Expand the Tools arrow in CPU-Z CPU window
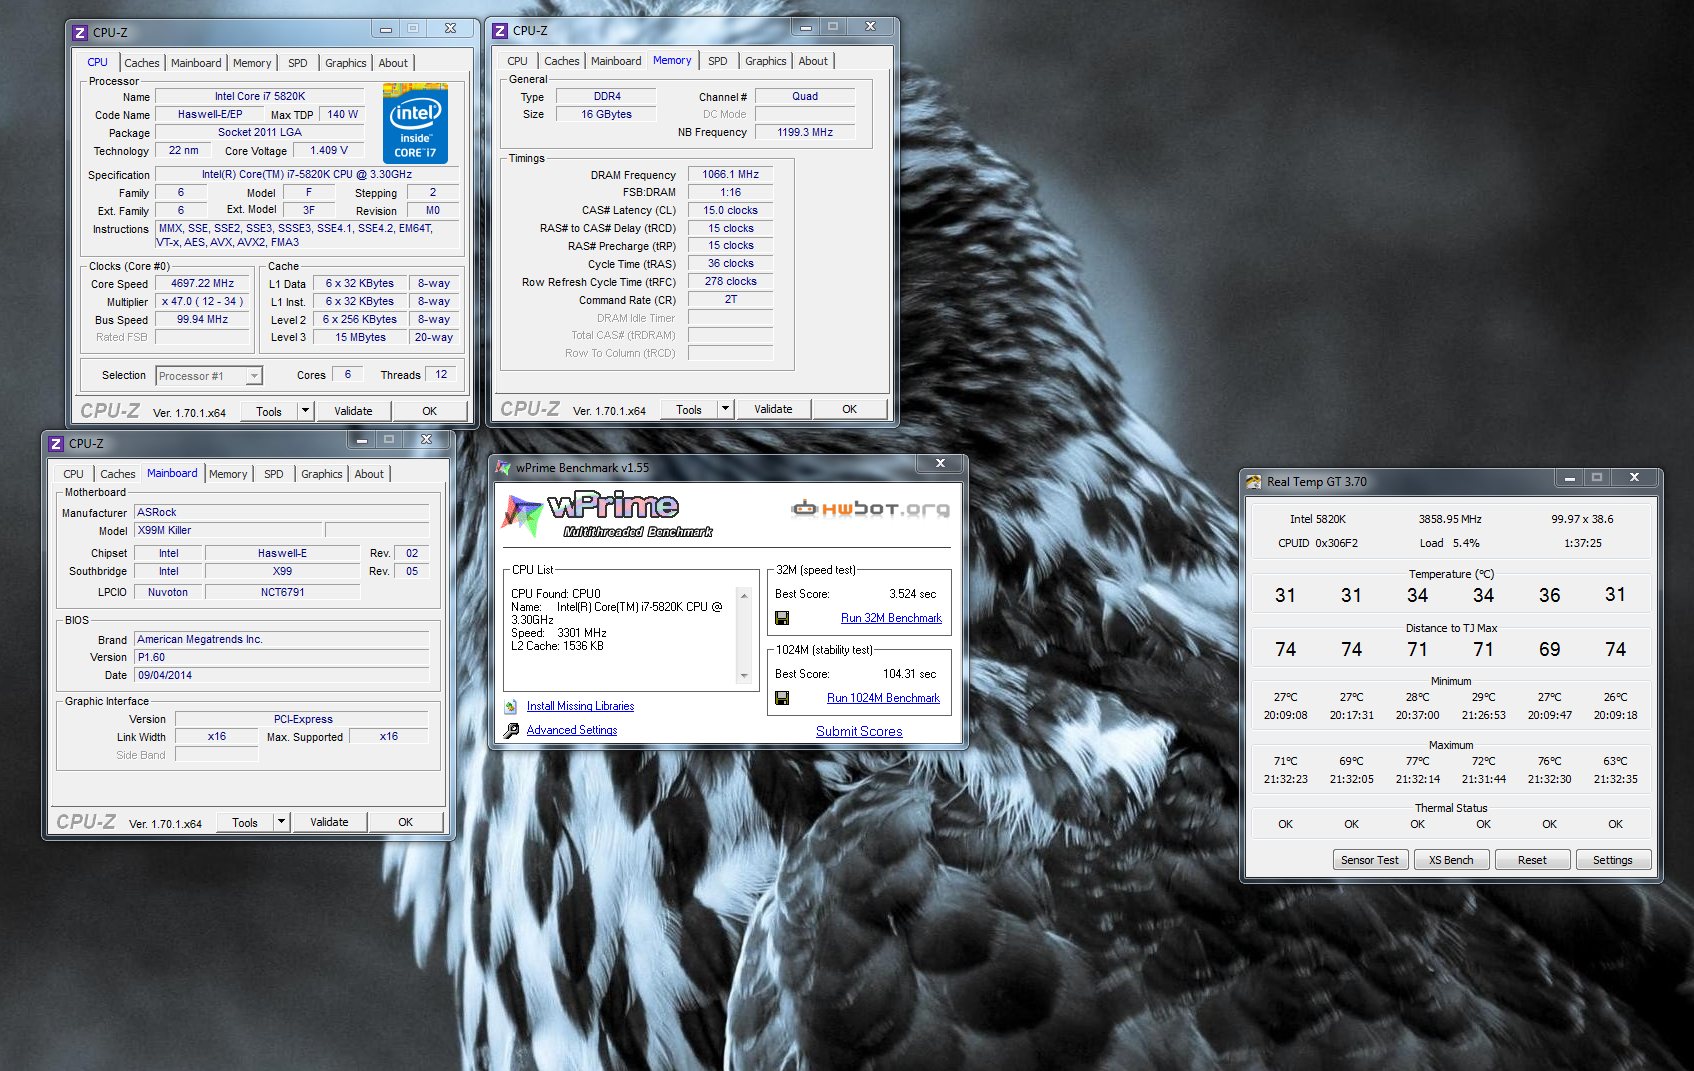Screen dimensions: 1694x1071 pos(305,411)
